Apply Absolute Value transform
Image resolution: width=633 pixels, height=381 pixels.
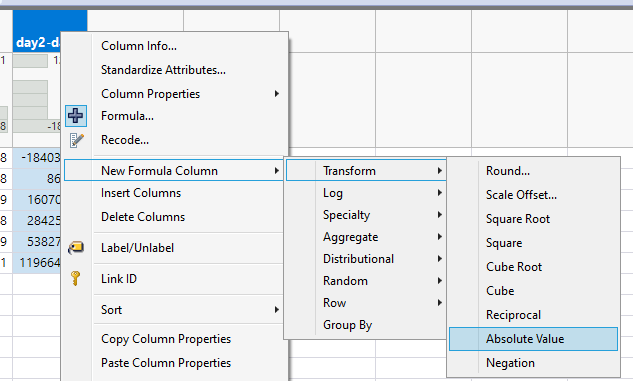pyautogui.click(x=533, y=339)
